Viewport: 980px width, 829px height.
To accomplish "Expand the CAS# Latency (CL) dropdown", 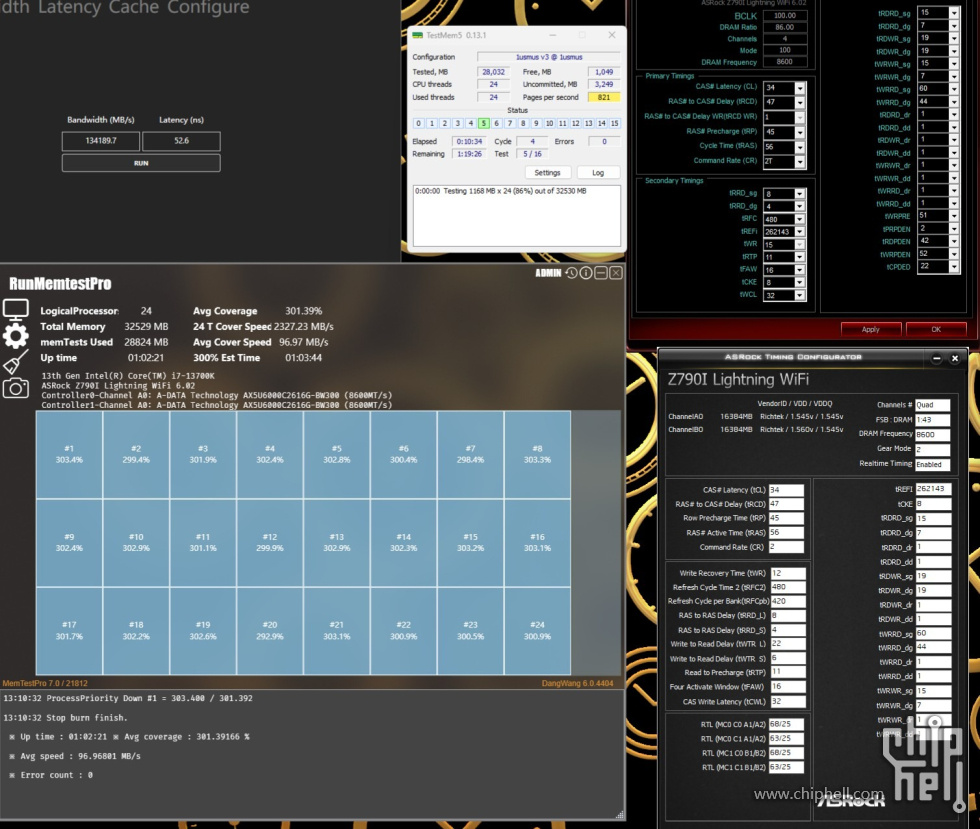I will coord(799,89).
